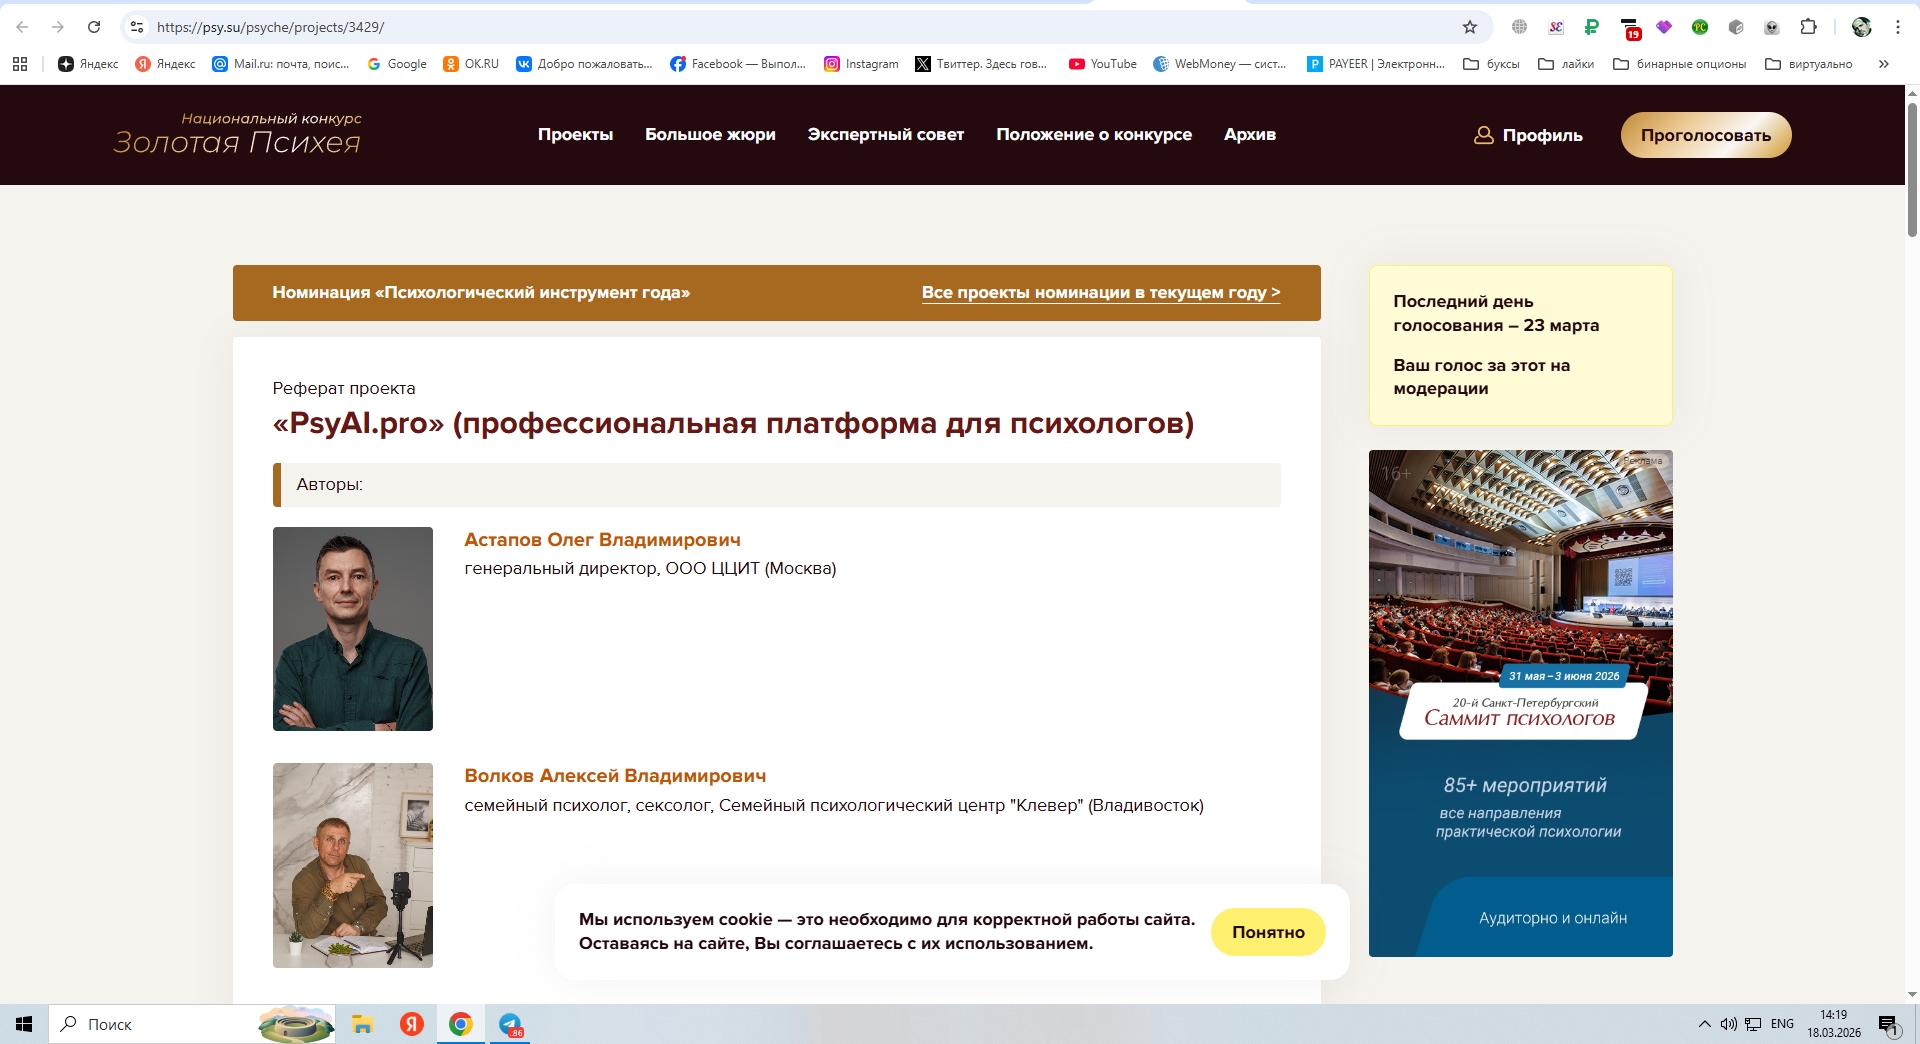Image resolution: width=1920 pixels, height=1044 pixels.
Task: Open author Астапов Олег Владимирович's profile link
Action: click(x=602, y=540)
